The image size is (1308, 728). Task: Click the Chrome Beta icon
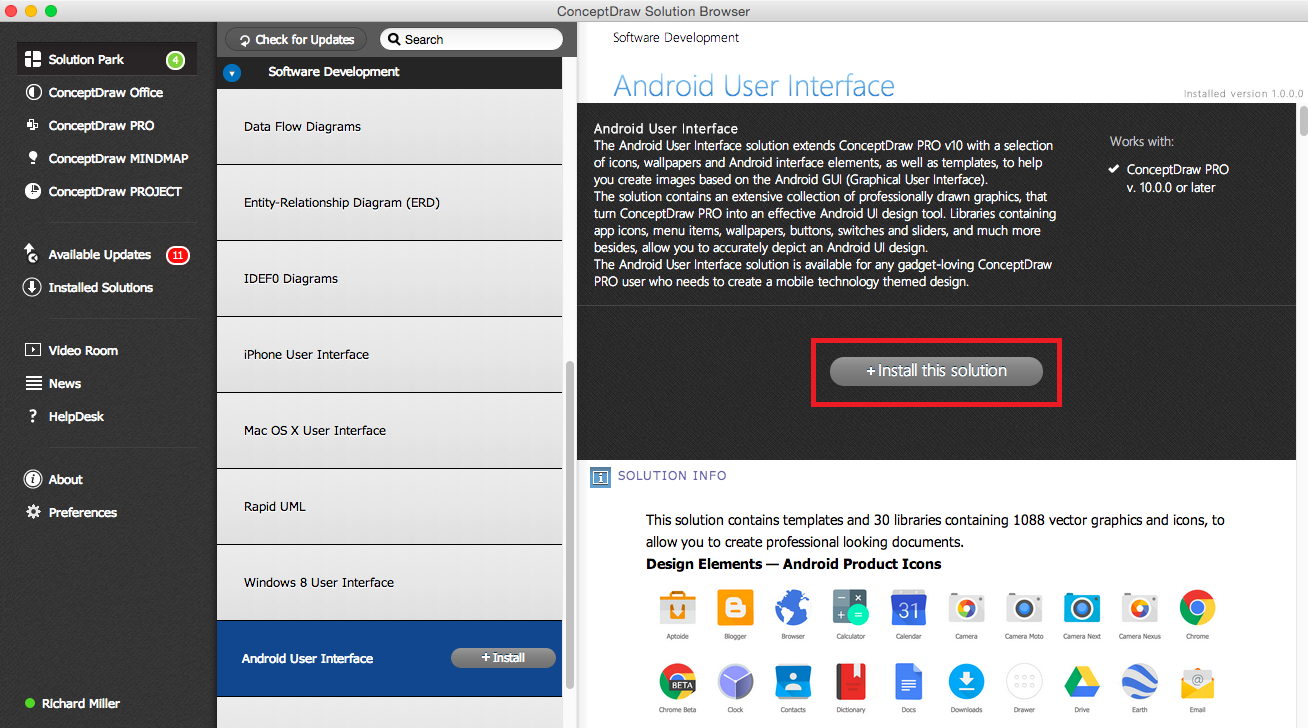[678, 682]
